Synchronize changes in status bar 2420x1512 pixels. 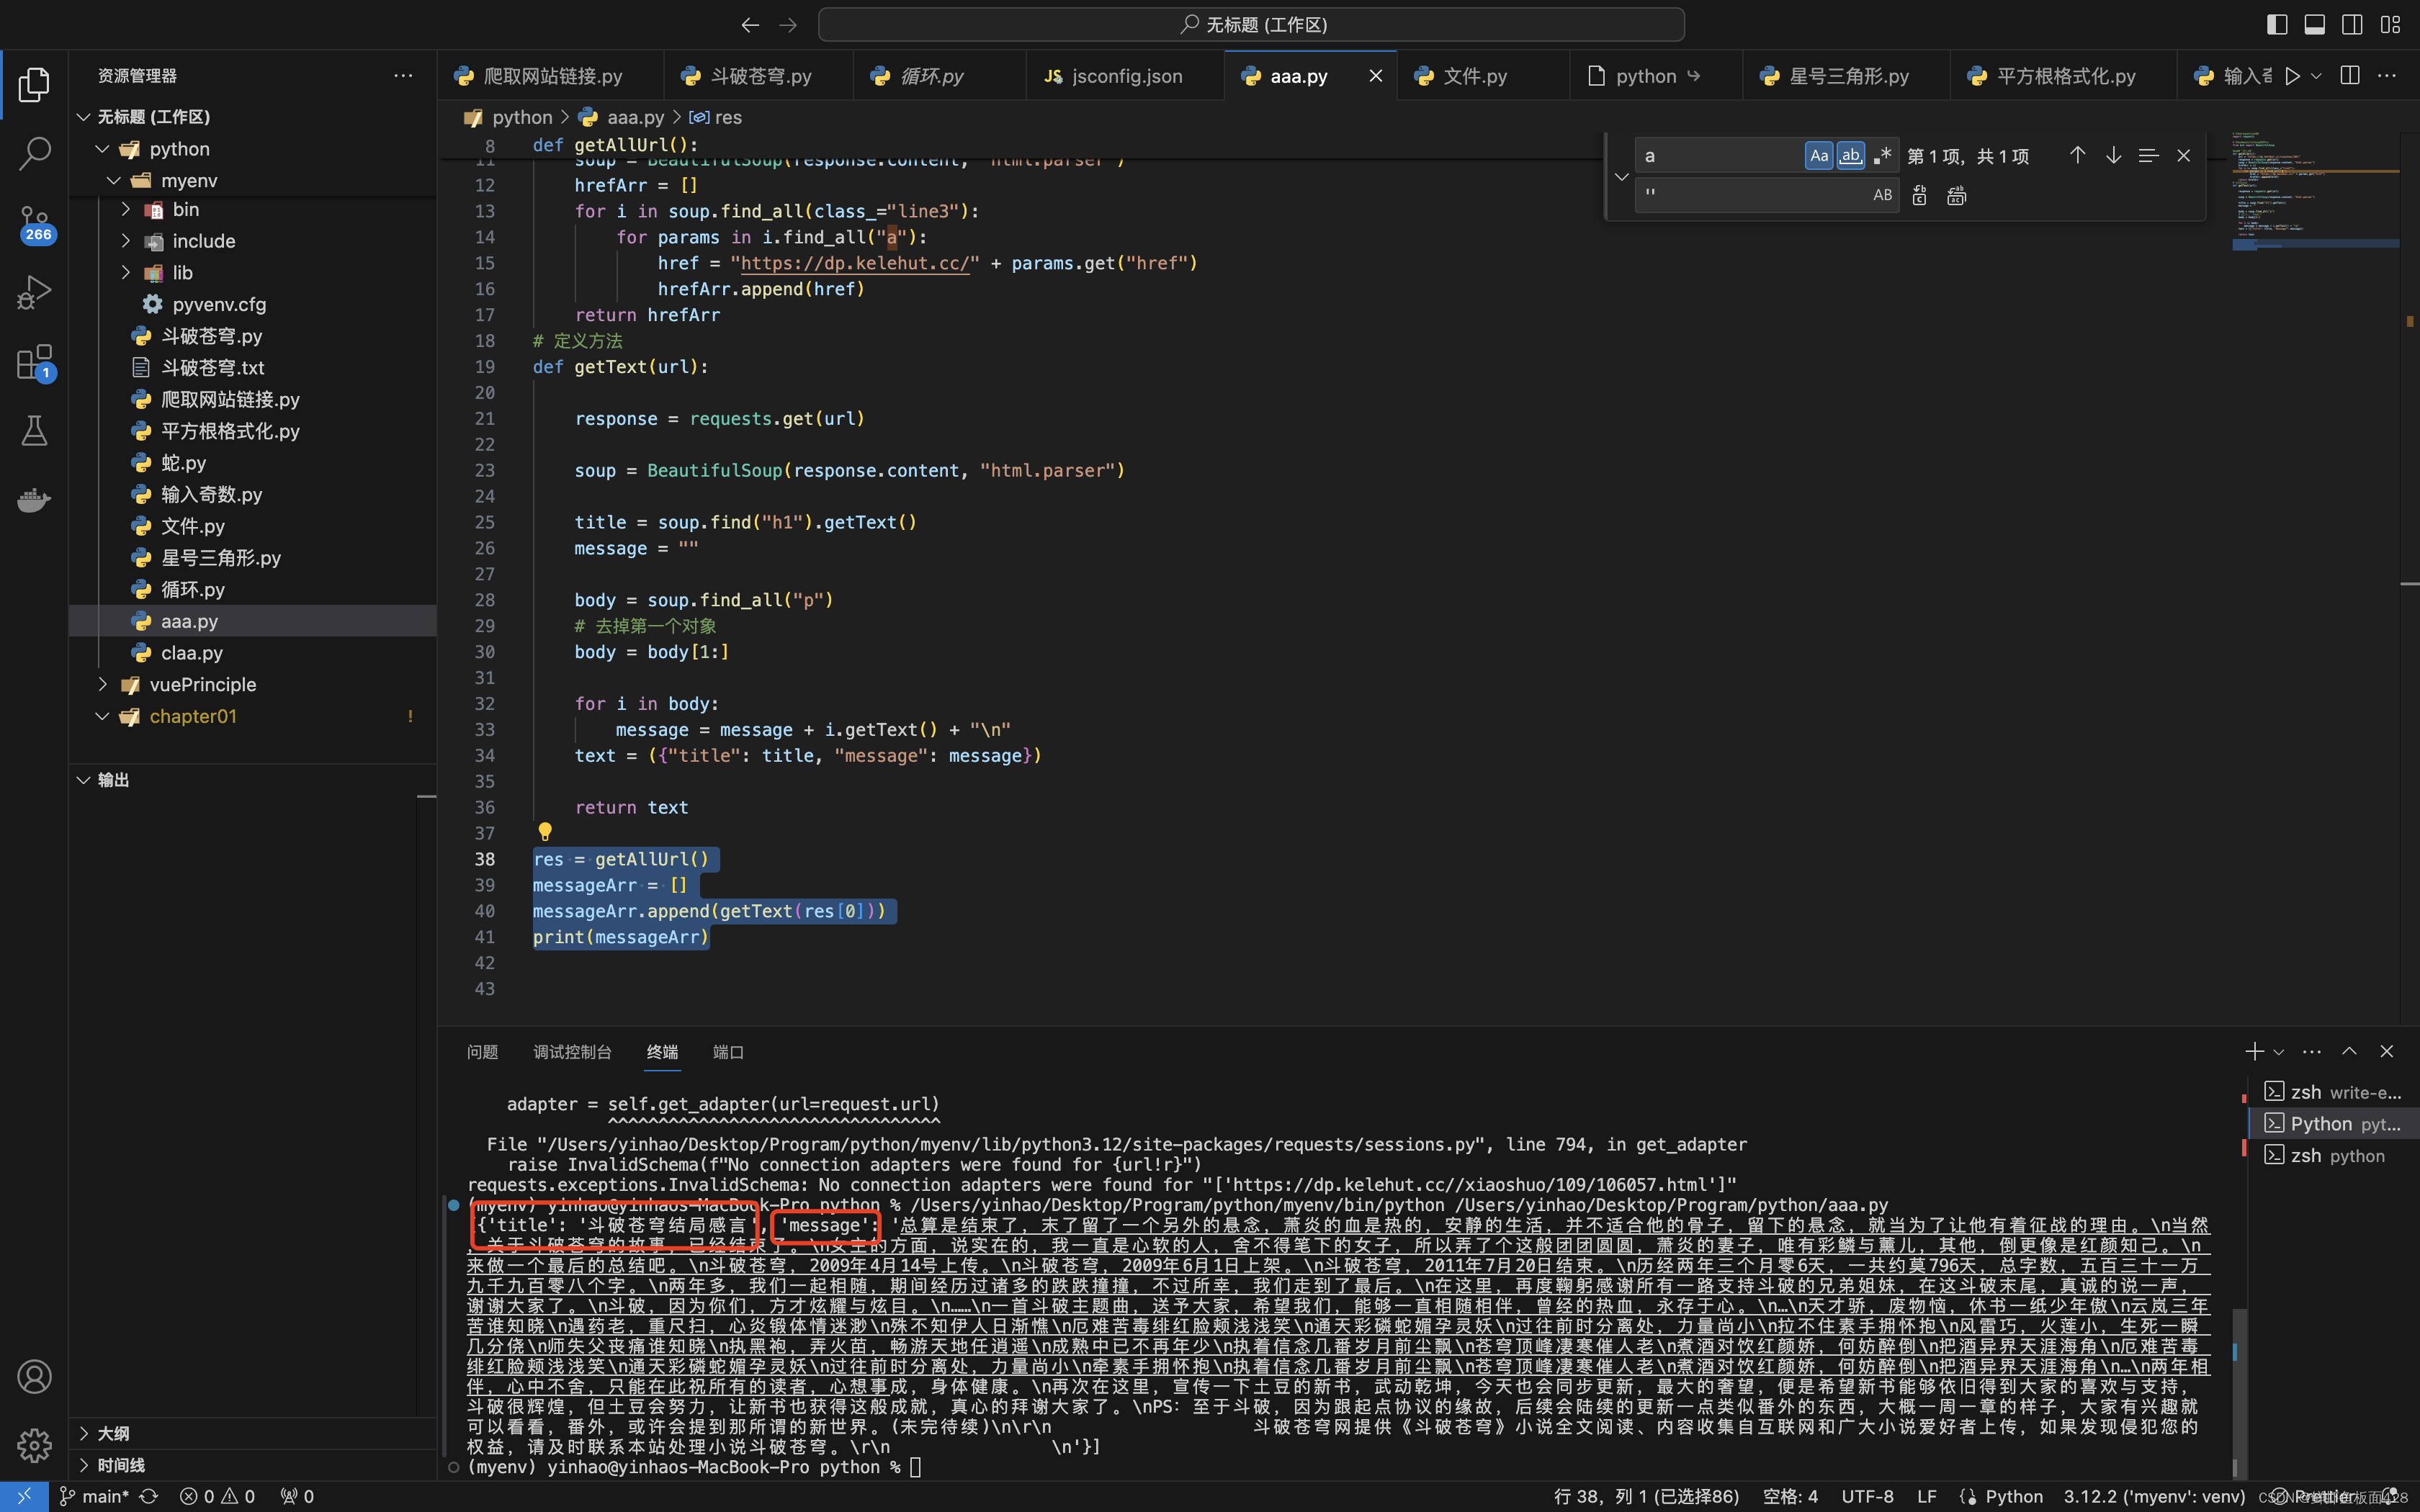point(149,1496)
